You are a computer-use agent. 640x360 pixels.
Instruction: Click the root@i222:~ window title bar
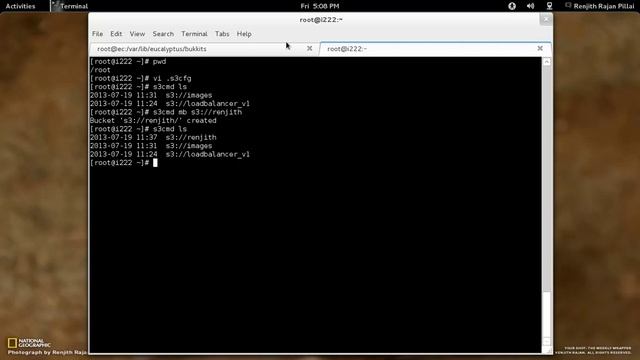click(321, 20)
